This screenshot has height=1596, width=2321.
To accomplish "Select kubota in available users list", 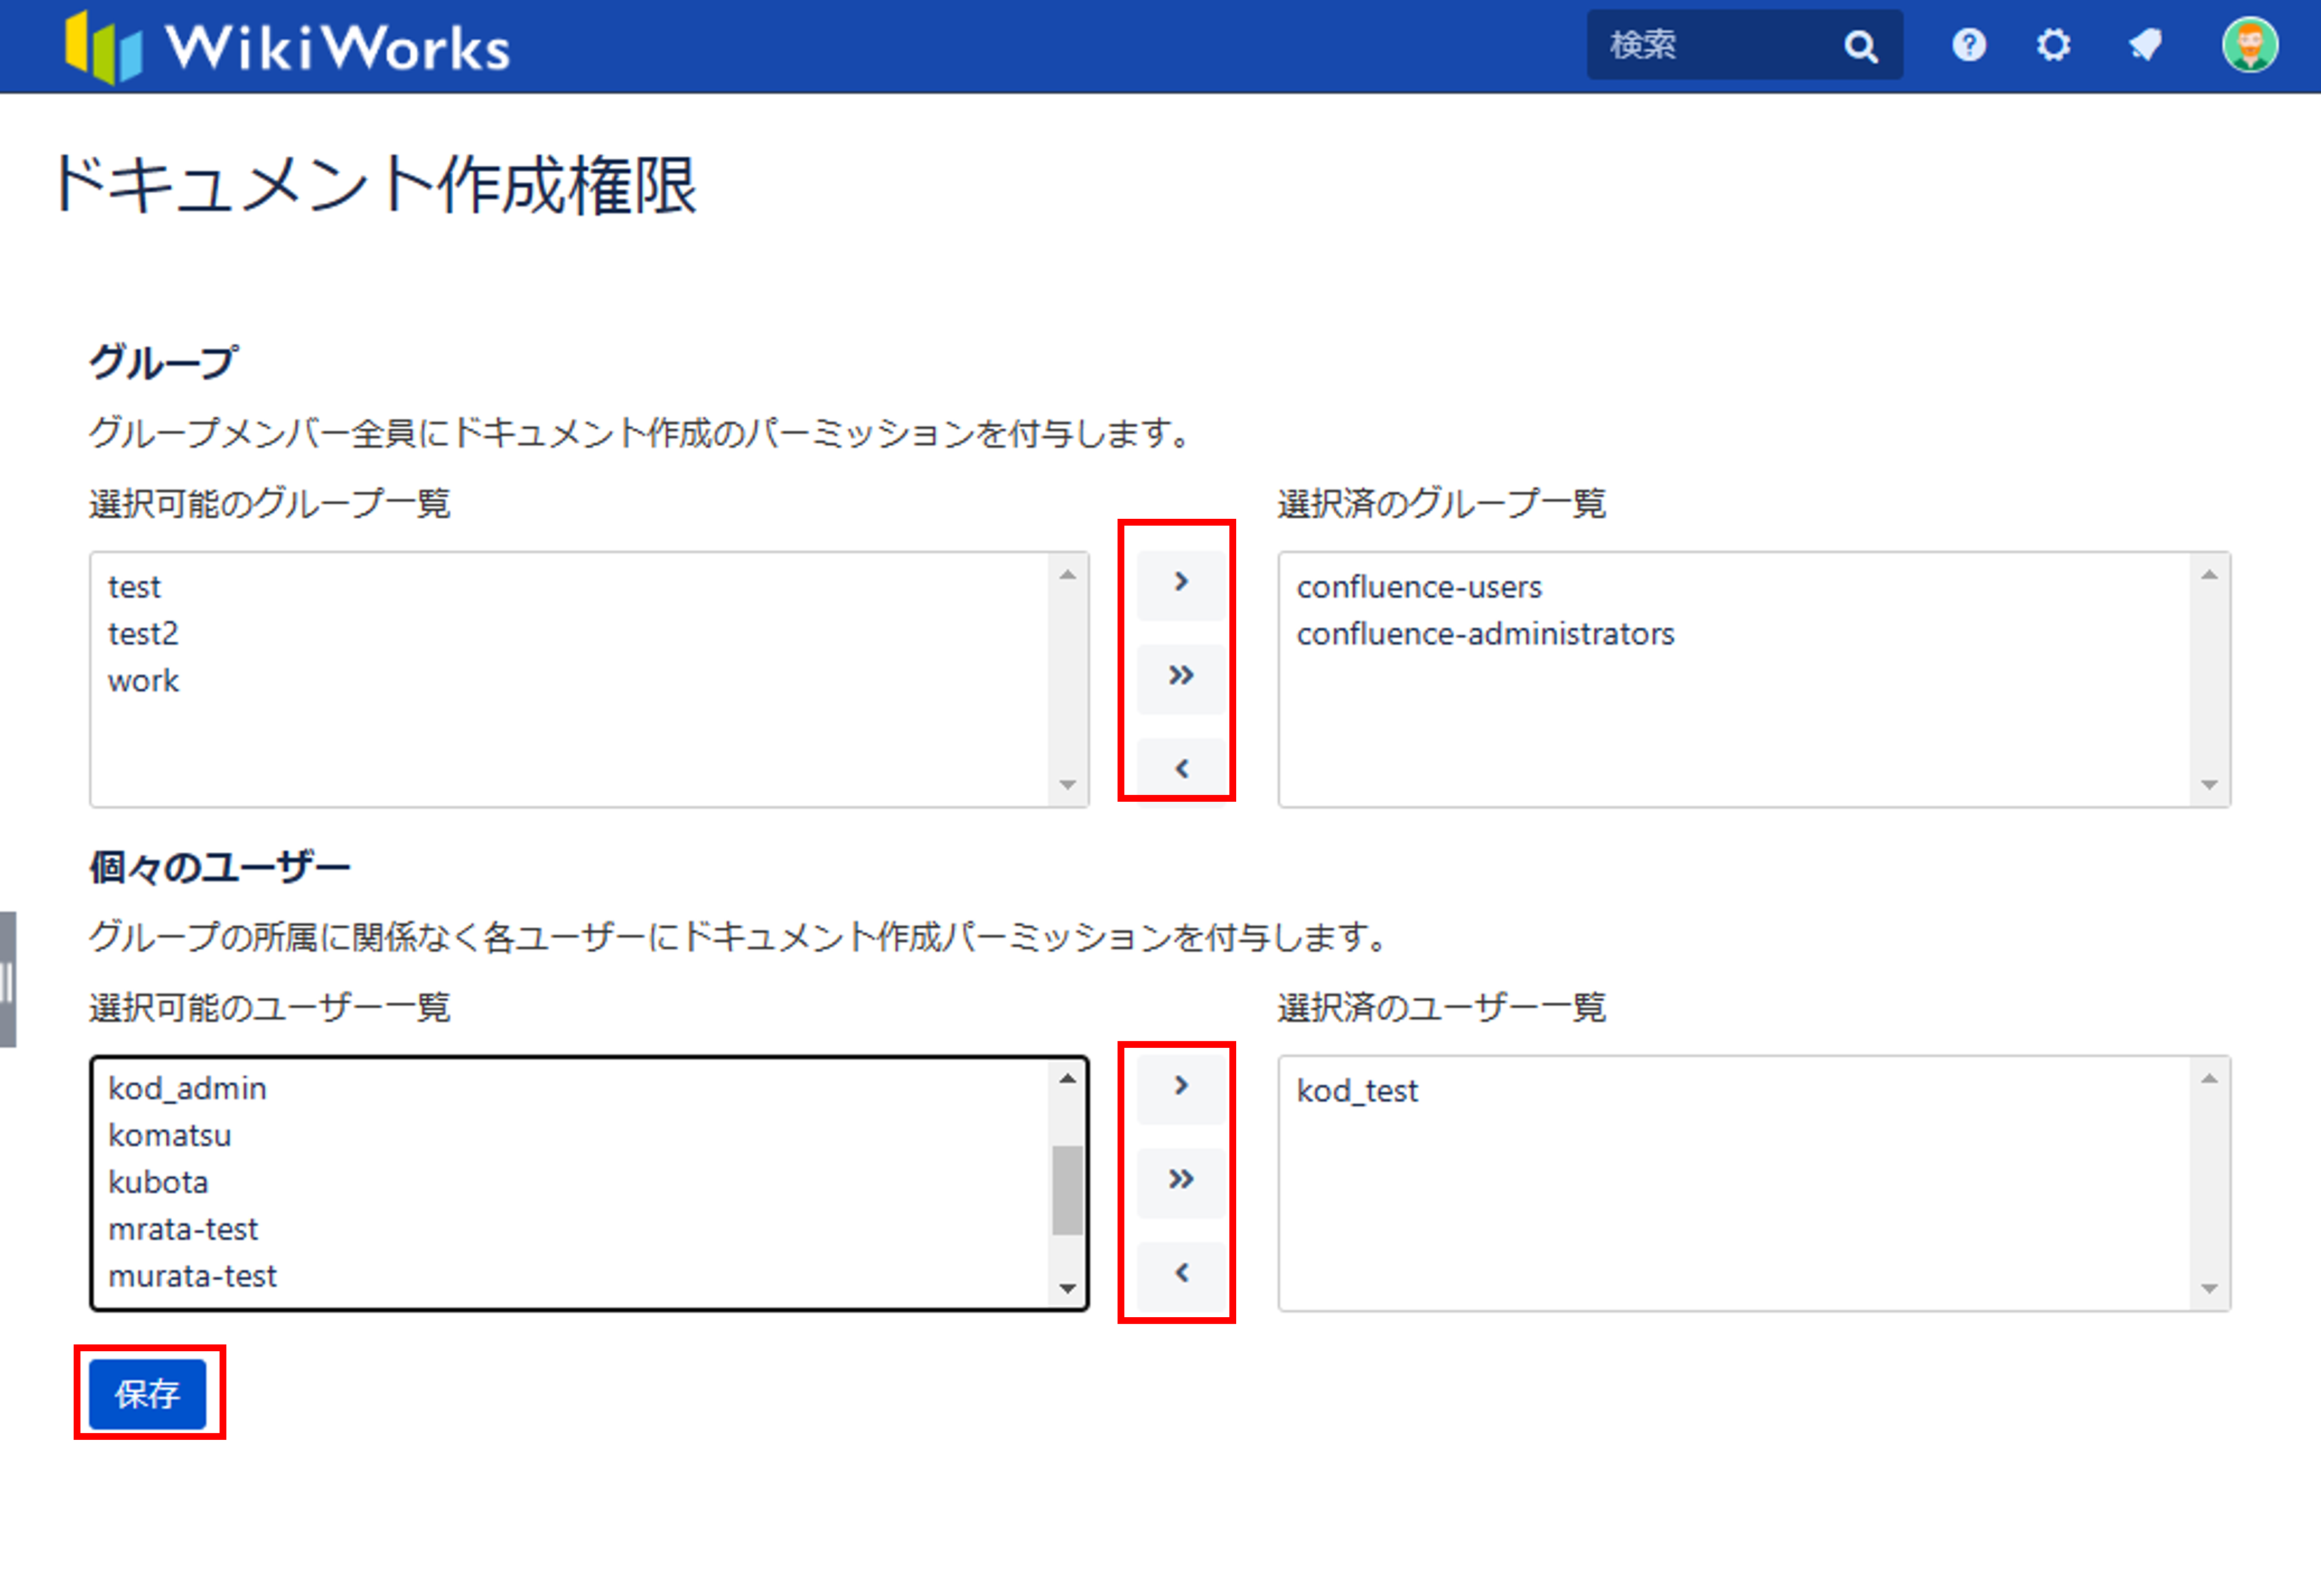I will (158, 1183).
